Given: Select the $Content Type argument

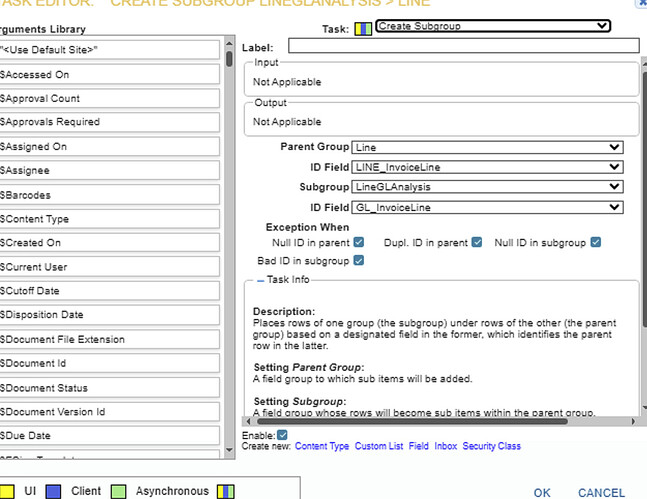Looking at the screenshot, I should [109, 219].
